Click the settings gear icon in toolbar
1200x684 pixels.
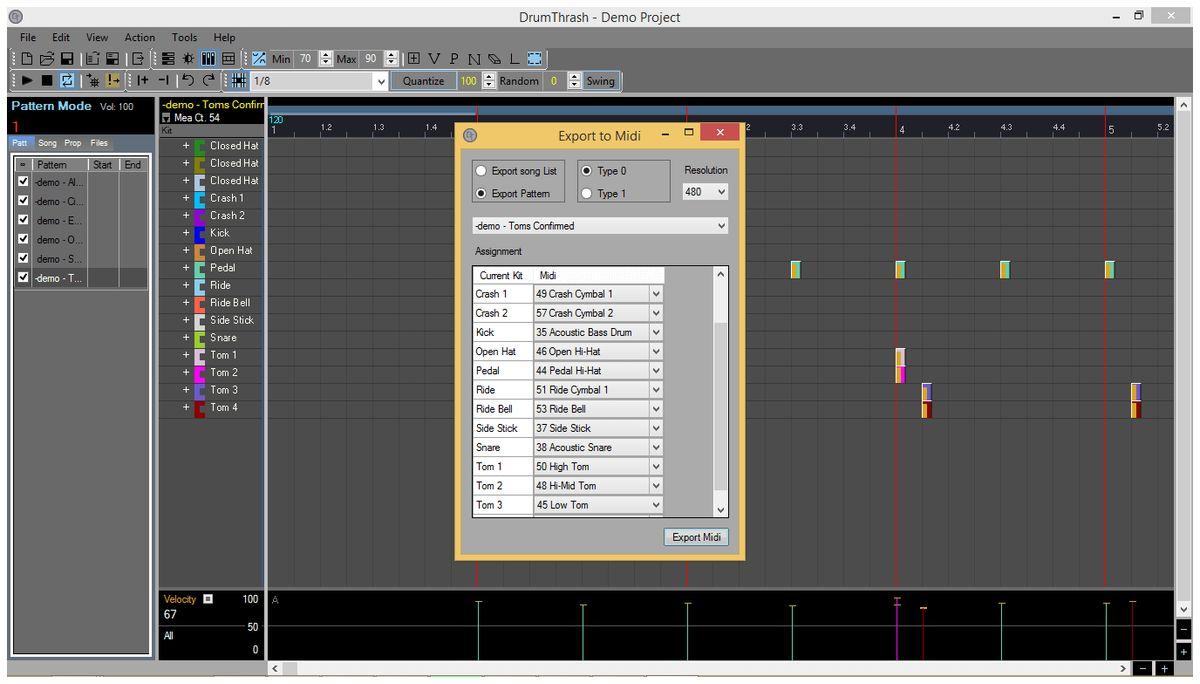pyautogui.click(x=188, y=59)
